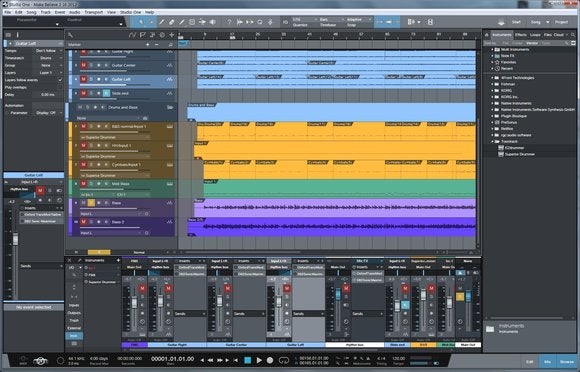This screenshot has width=580, height=372.
Task: Switch to the Loops browser tab
Action: click(x=535, y=35)
